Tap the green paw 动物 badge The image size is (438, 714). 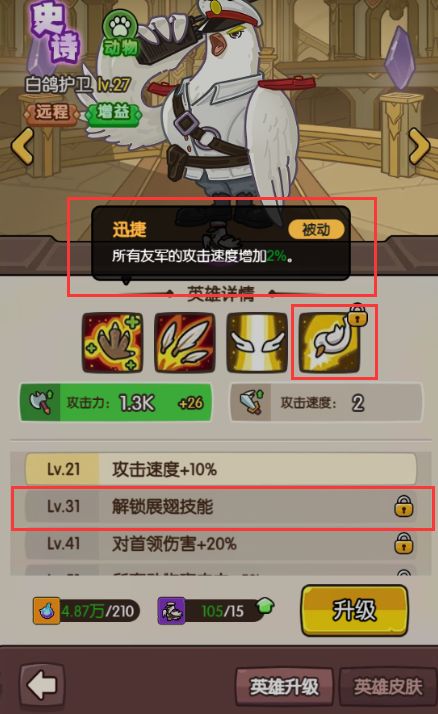[120, 35]
